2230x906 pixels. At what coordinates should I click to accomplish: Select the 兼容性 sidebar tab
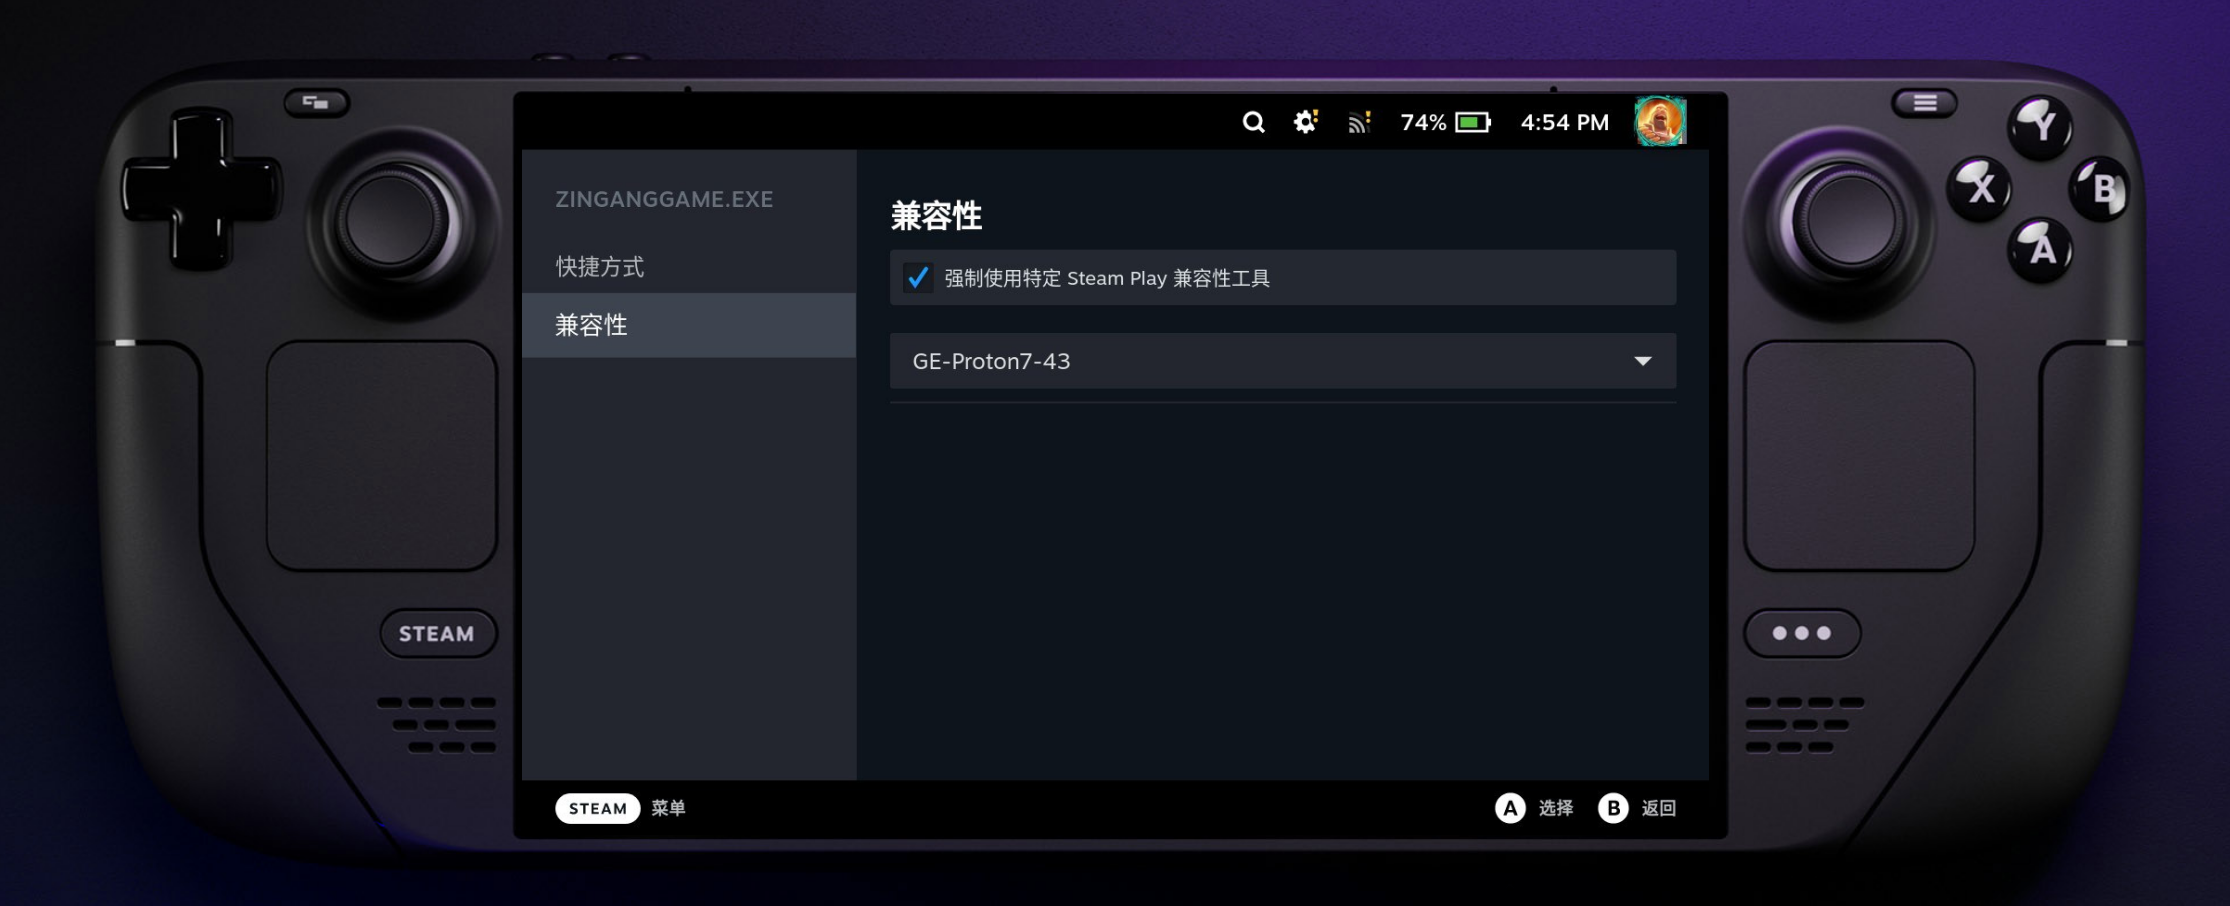[590, 325]
